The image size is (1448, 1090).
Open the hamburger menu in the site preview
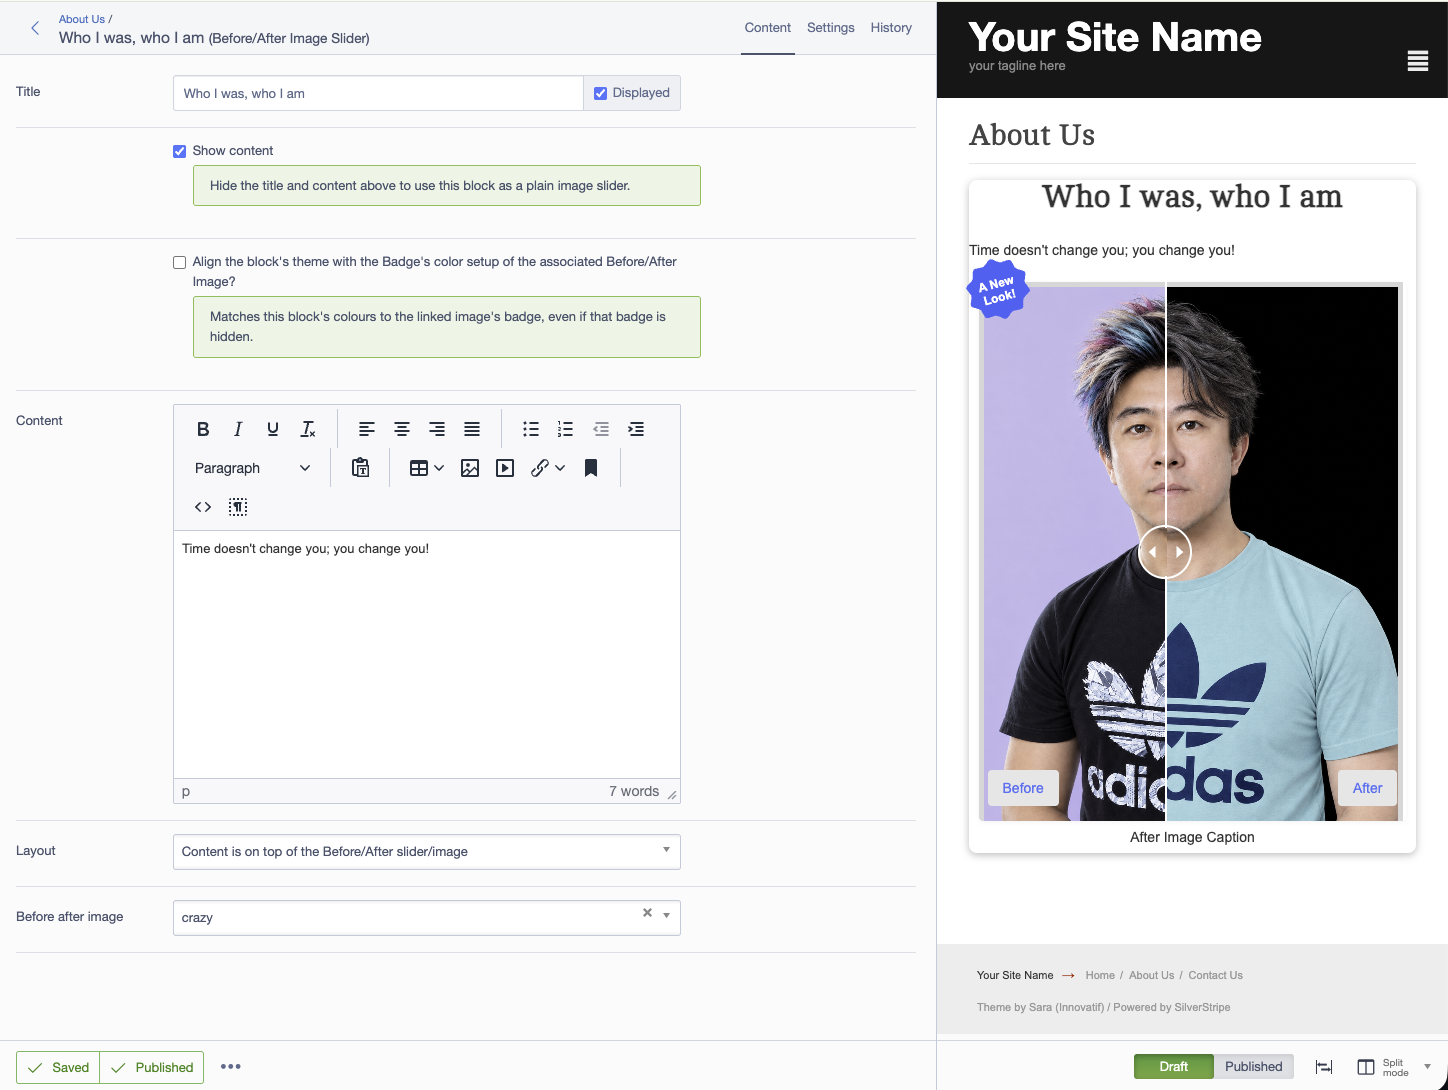(1418, 61)
